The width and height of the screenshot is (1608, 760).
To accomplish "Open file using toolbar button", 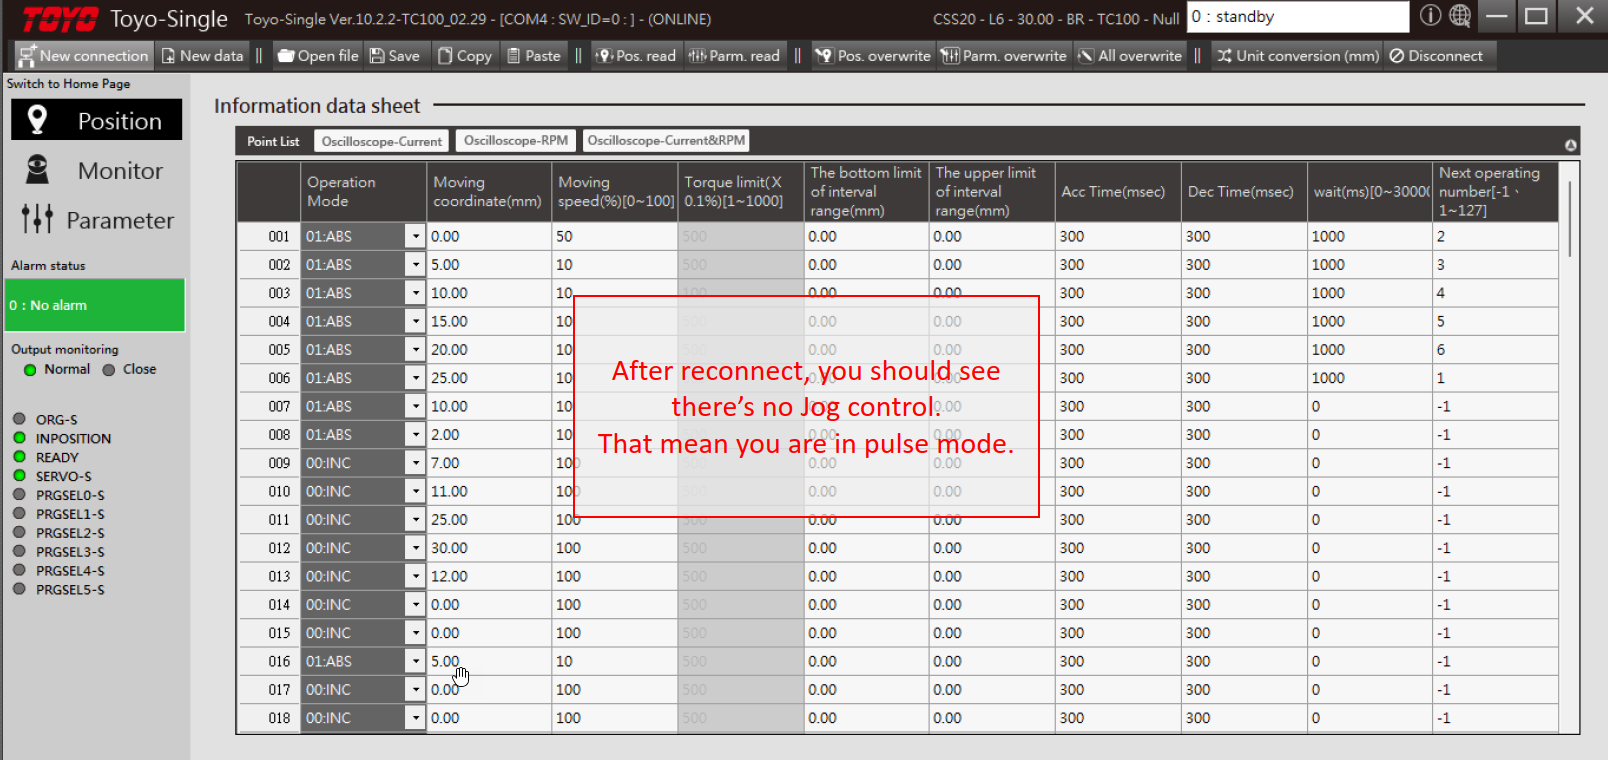I will tap(318, 56).
